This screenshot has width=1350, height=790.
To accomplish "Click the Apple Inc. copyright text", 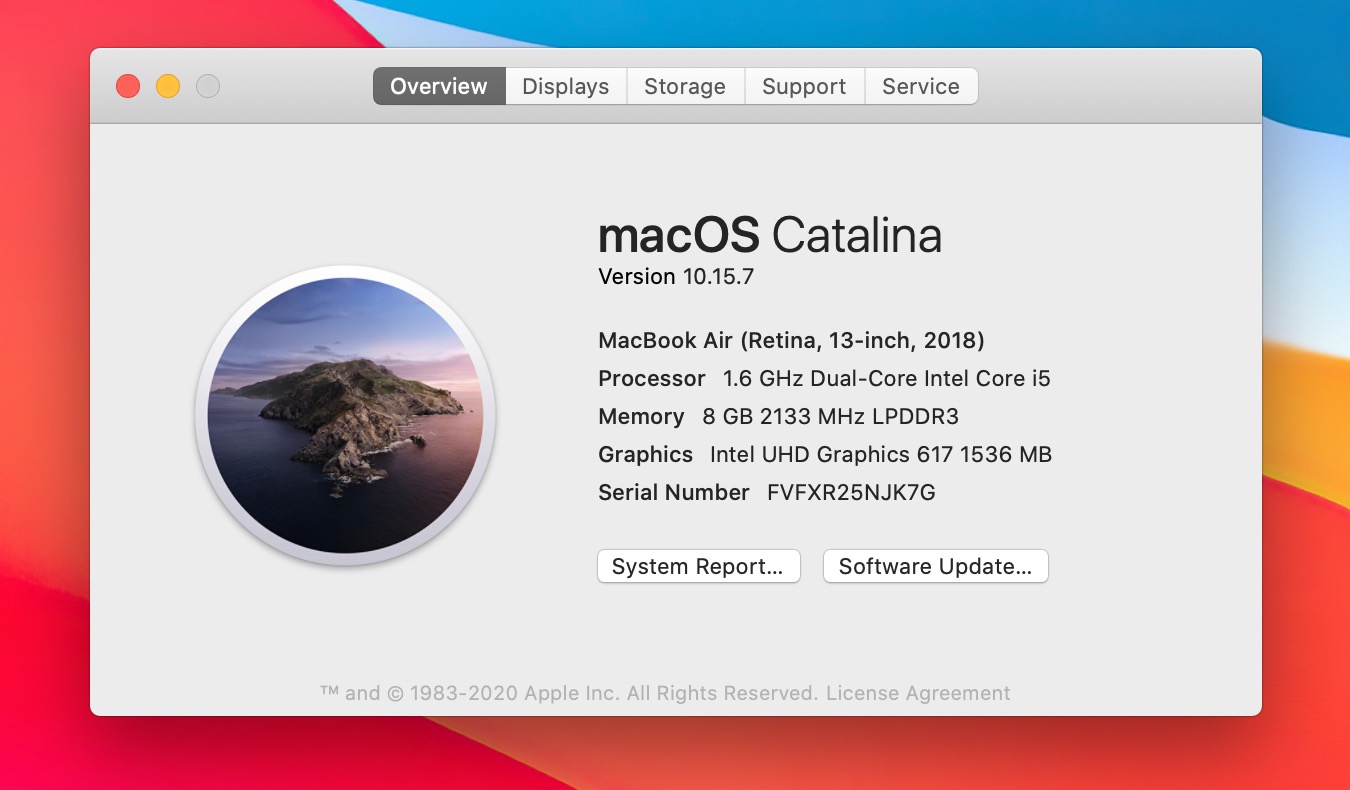I will pyautogui.click(x=570, y=693).
